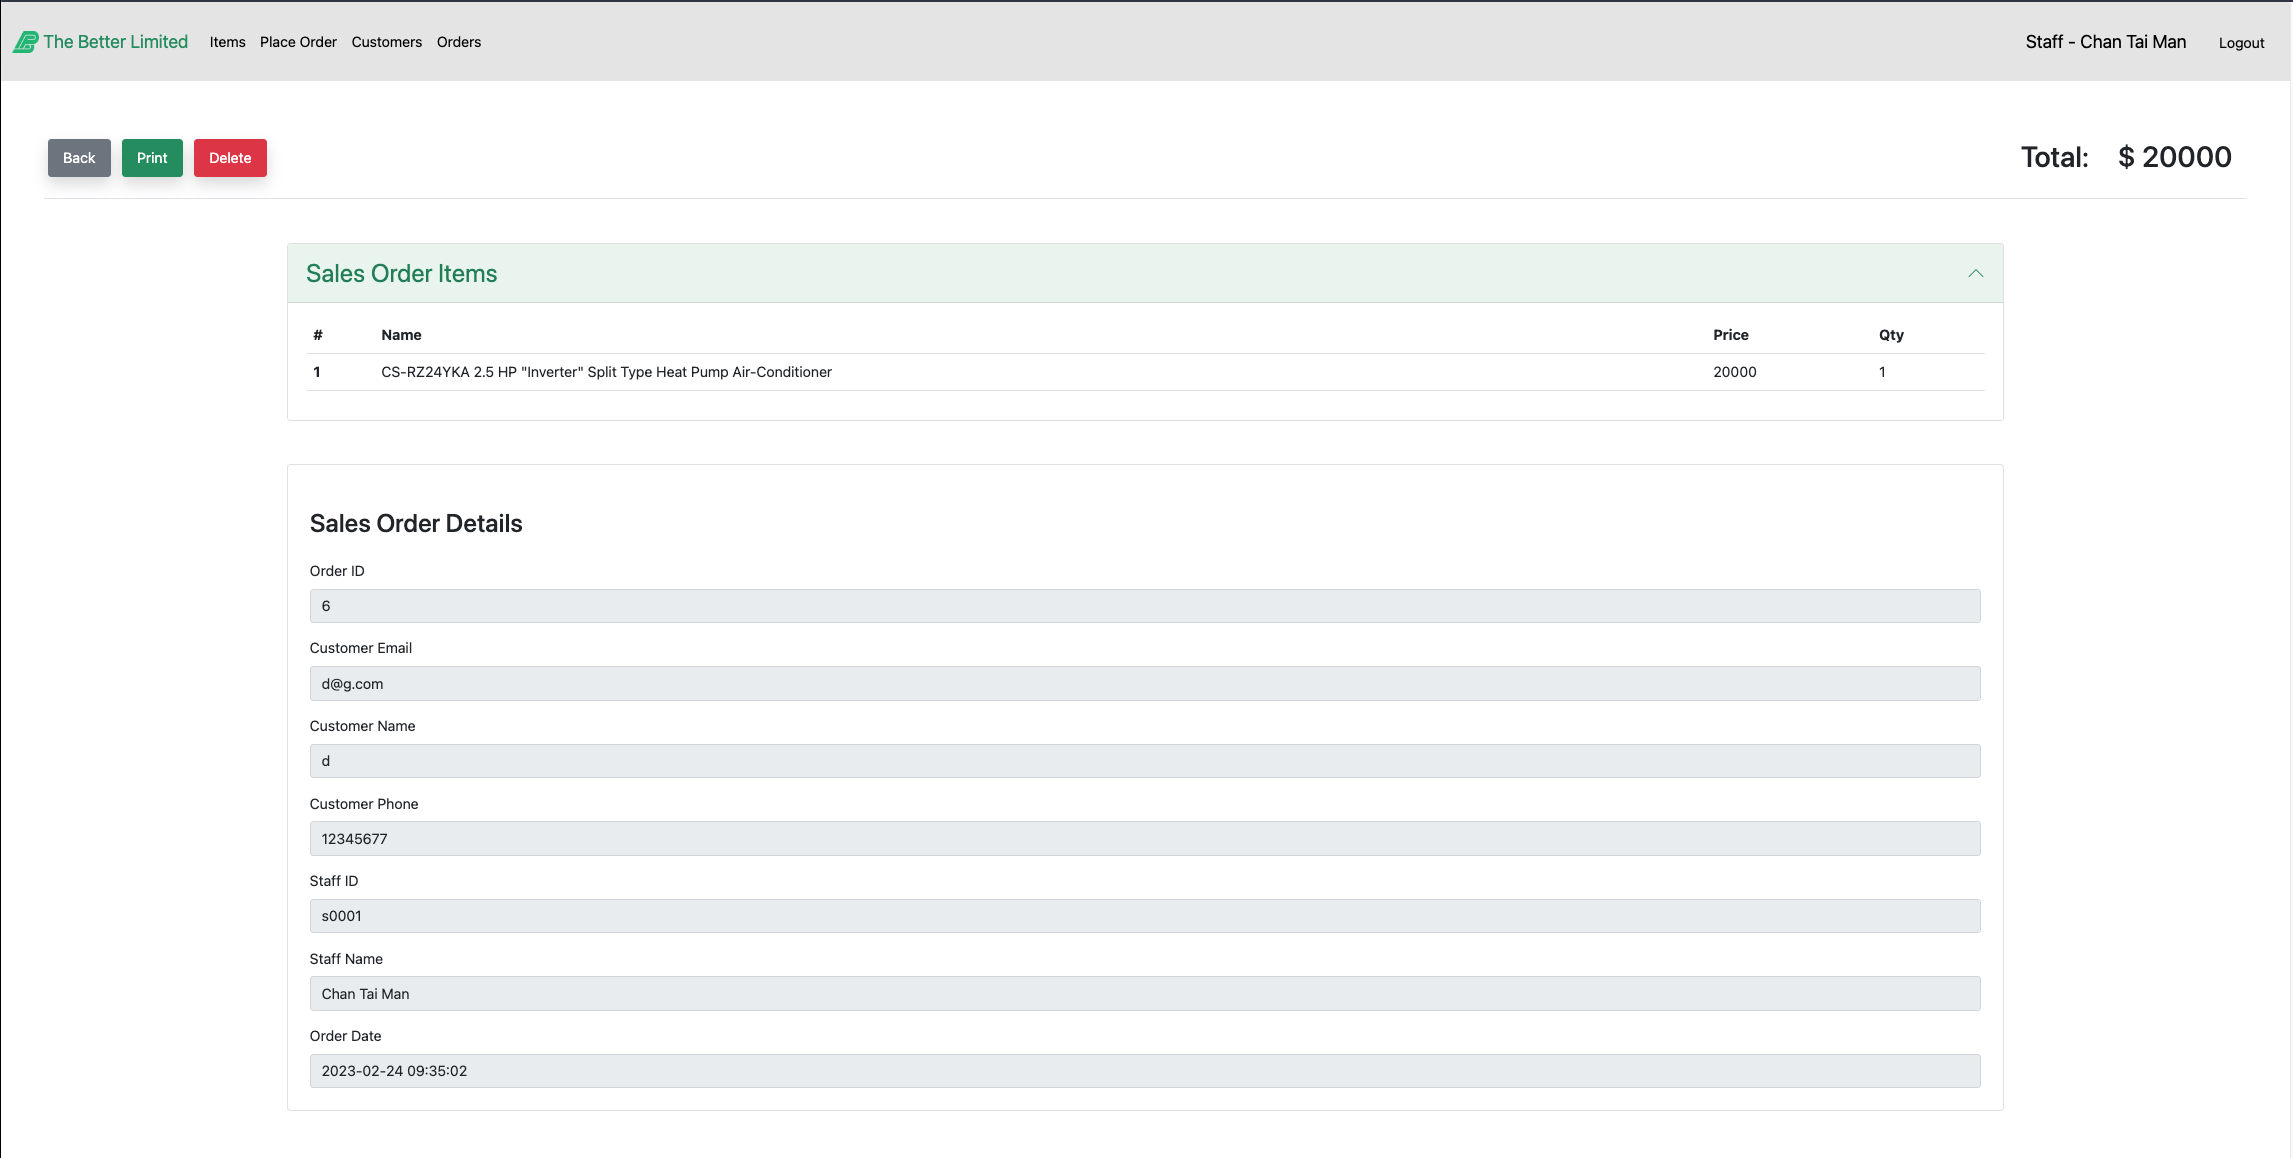Image resolution: width=2293 pixels, height=1158 pixels.
Task: Click the Customer Email field
Action: 1144,684
